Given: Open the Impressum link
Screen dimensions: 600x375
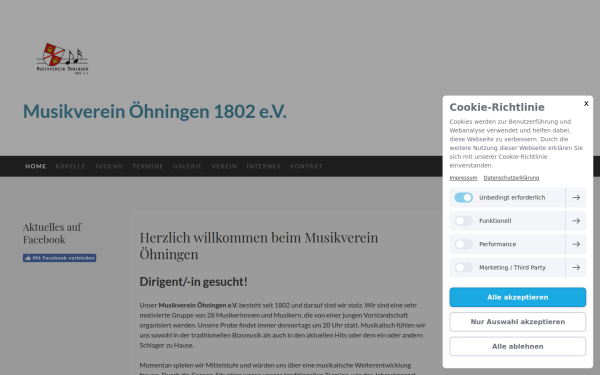Looking at the screenshot, I should click(x=463, y=178).
